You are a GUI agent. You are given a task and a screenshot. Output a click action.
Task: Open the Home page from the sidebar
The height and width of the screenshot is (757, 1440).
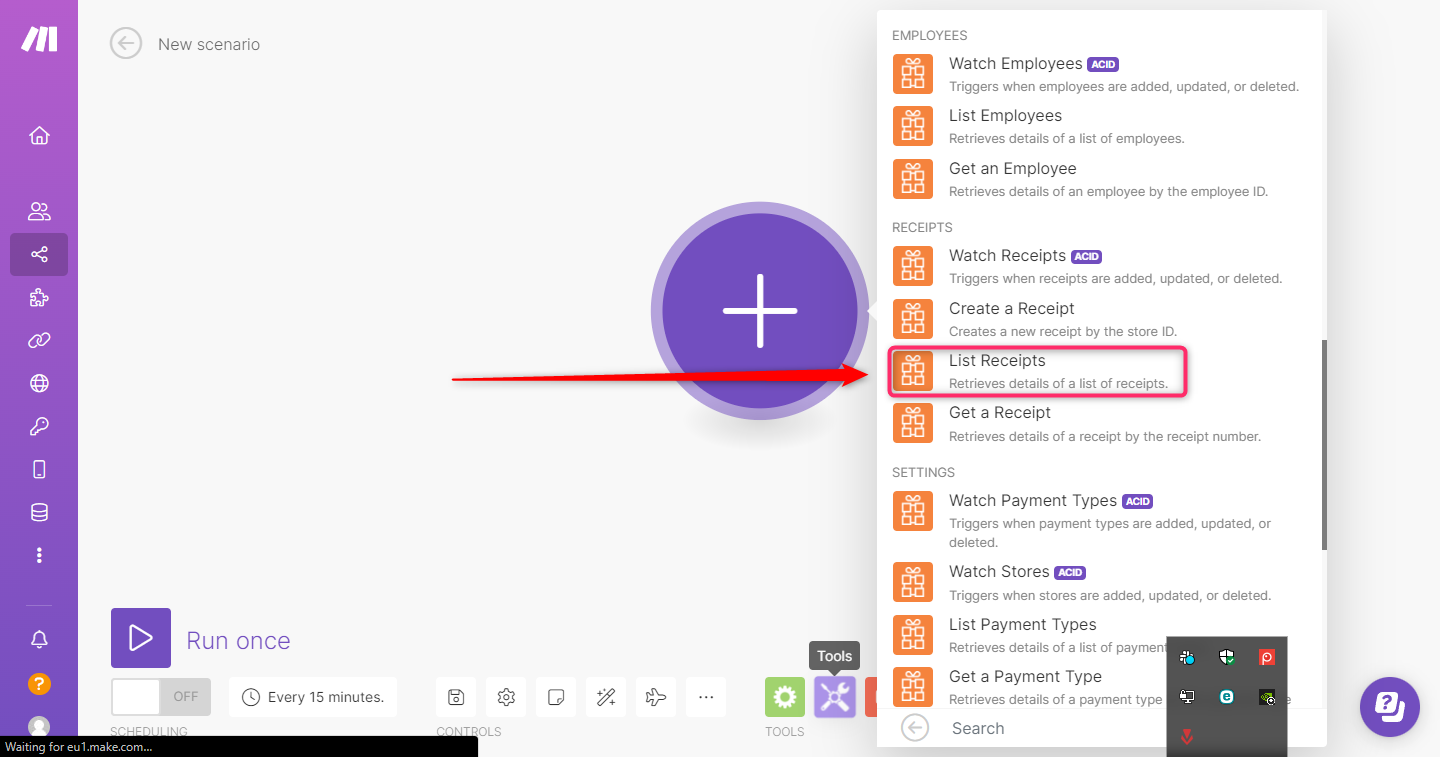[x=39, y=135]
